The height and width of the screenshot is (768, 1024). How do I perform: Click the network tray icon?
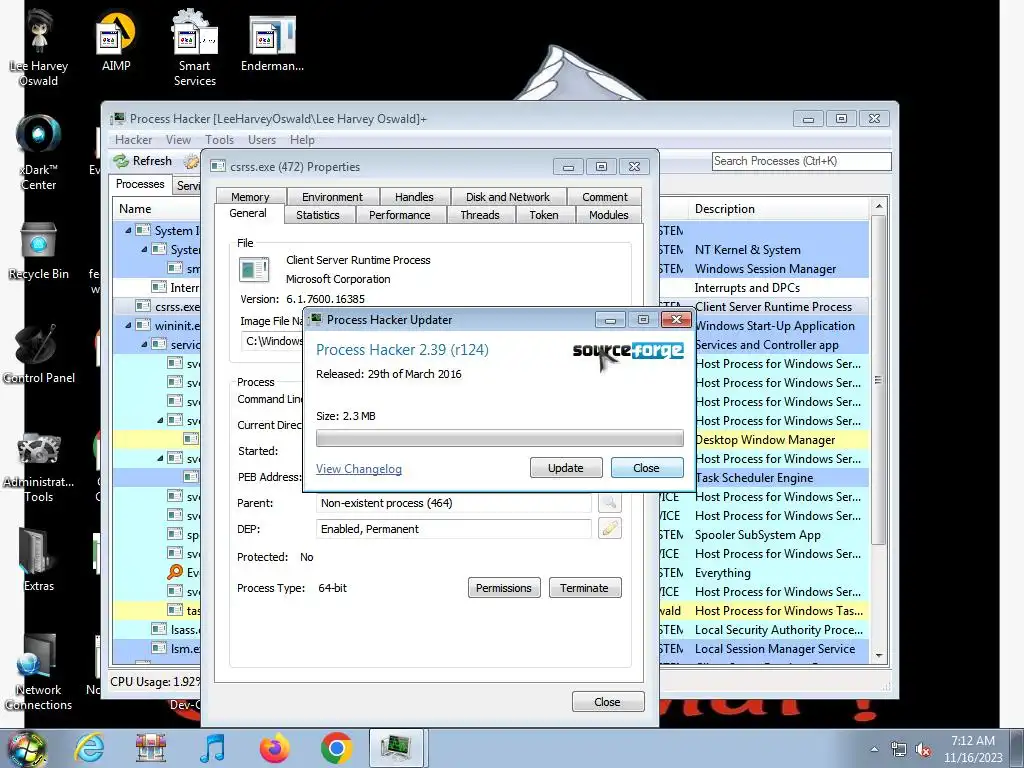pos(899,750)
